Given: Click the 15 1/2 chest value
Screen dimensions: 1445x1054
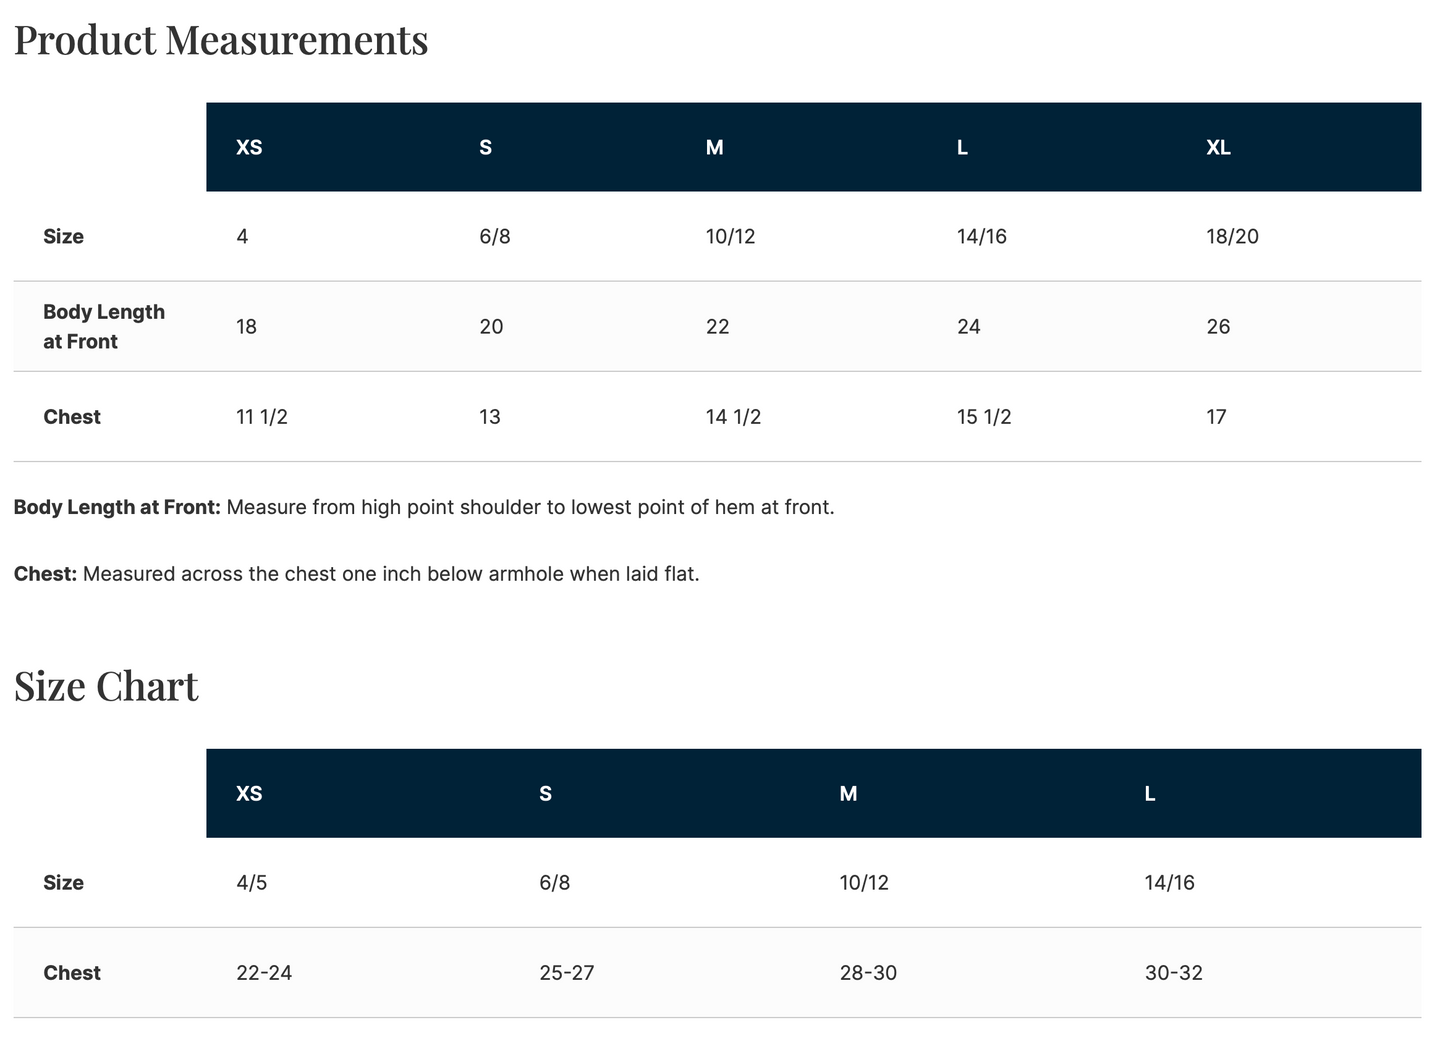Looking at the screenshot, I should [984, 417].
